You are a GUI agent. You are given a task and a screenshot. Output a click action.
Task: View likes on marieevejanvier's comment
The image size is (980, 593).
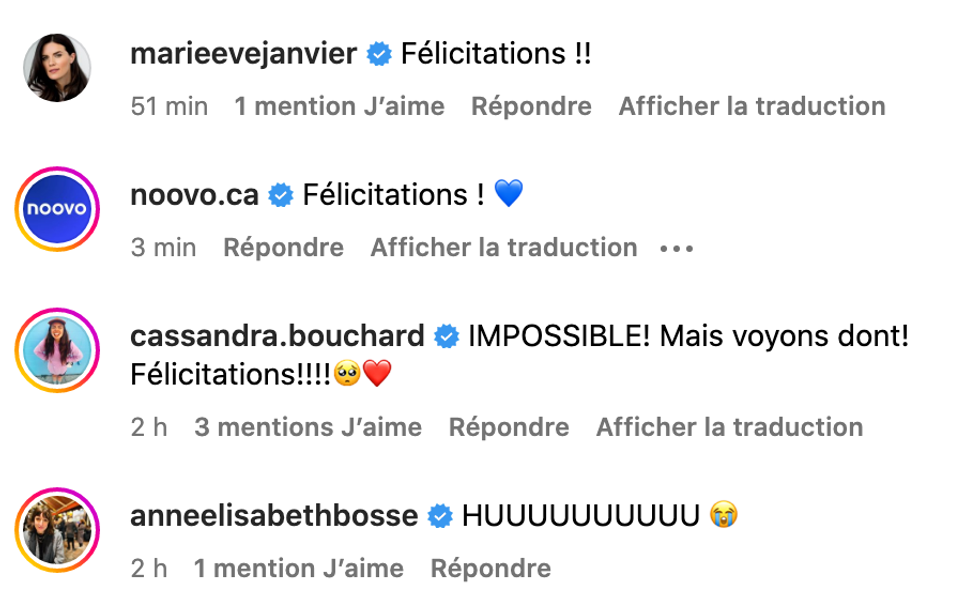[337, 106]
